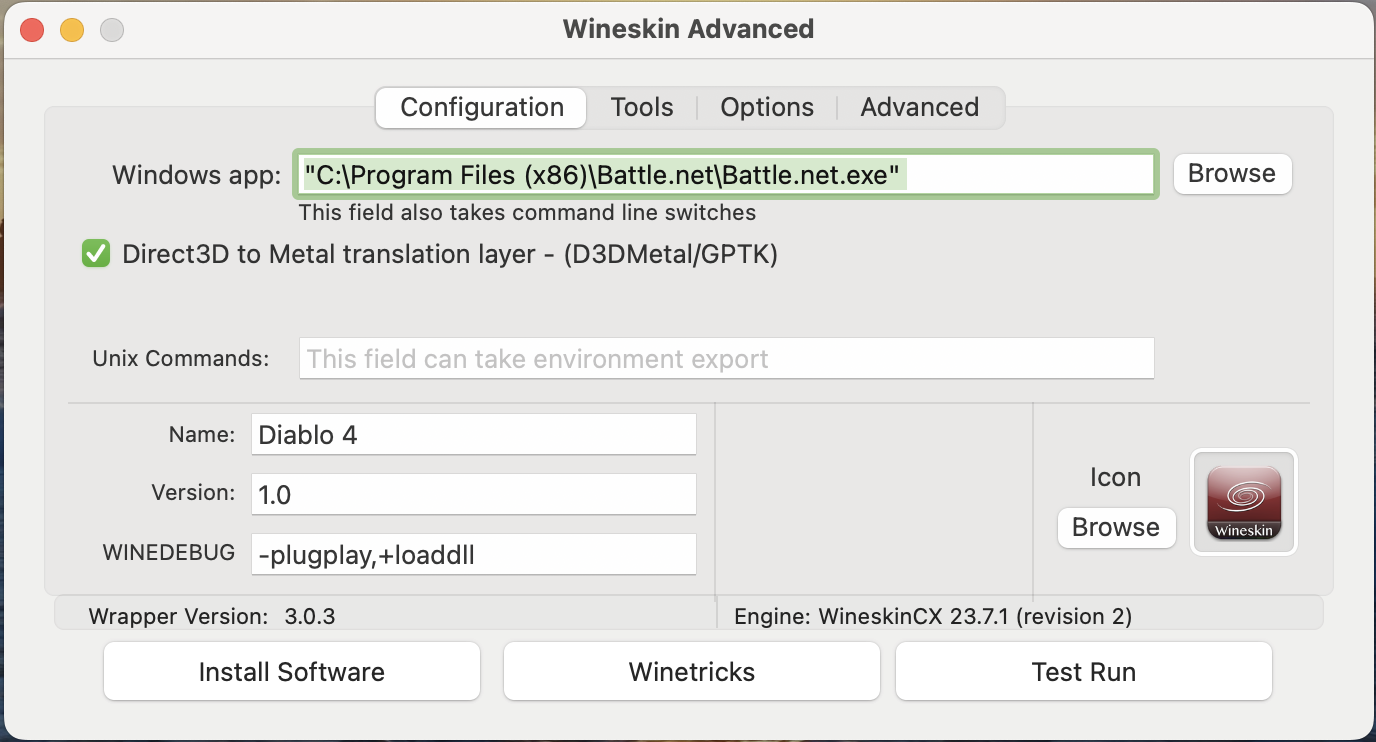Focus the Windows app path field

pyautogui.click(x=727, y=175)
